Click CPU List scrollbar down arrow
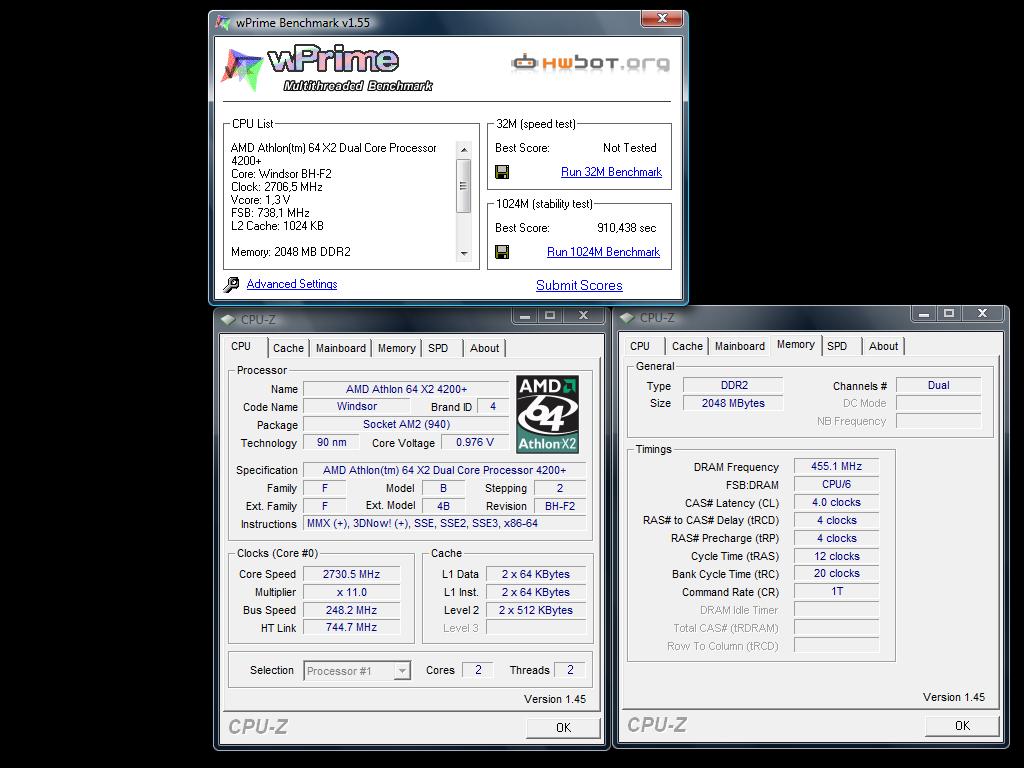The height and width of the screenshot is (768, 1024). click(464, 253)
